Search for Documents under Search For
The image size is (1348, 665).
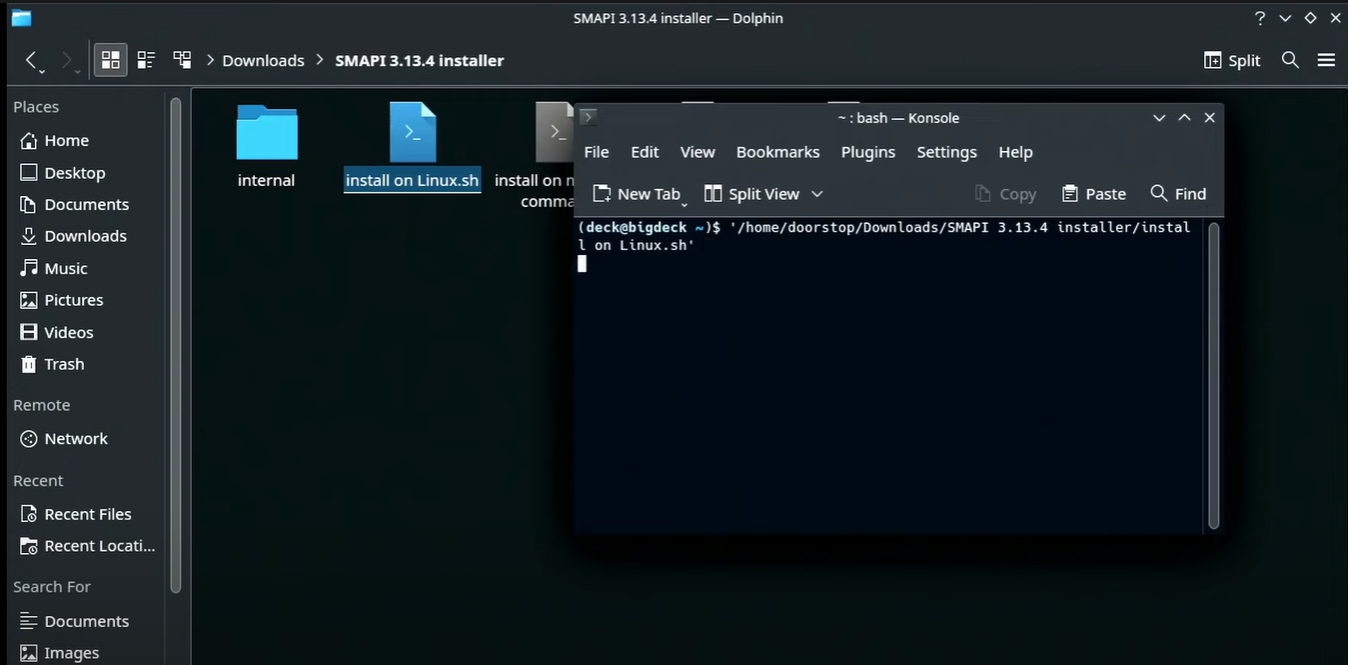[87, 621]
